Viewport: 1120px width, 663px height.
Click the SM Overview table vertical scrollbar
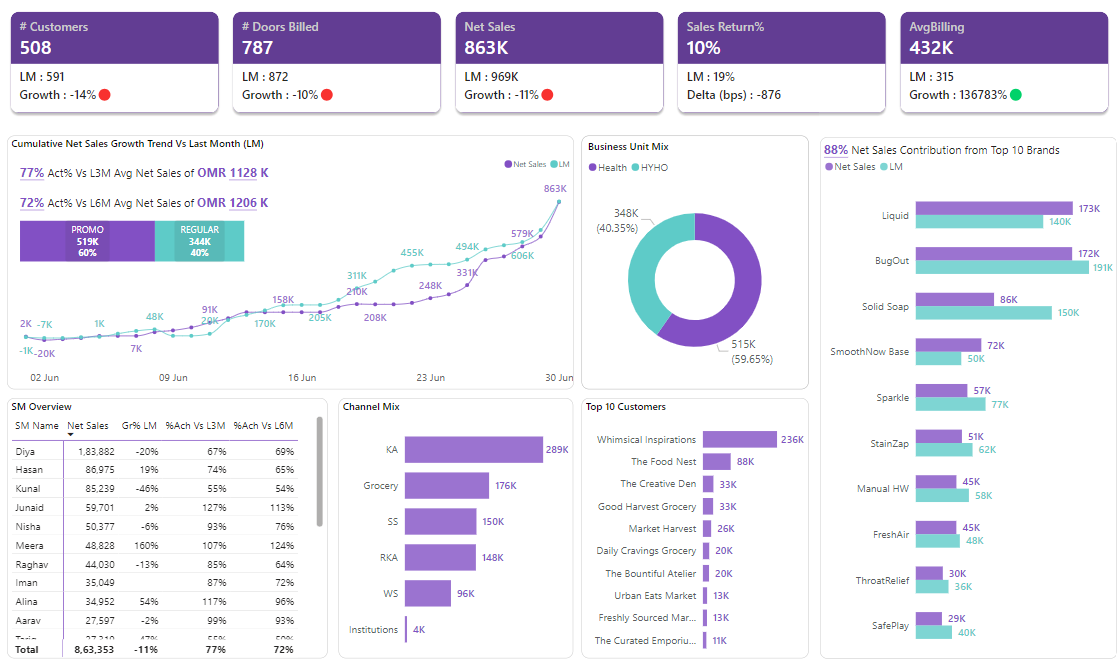pyautogui.click(x=320, y=470)
